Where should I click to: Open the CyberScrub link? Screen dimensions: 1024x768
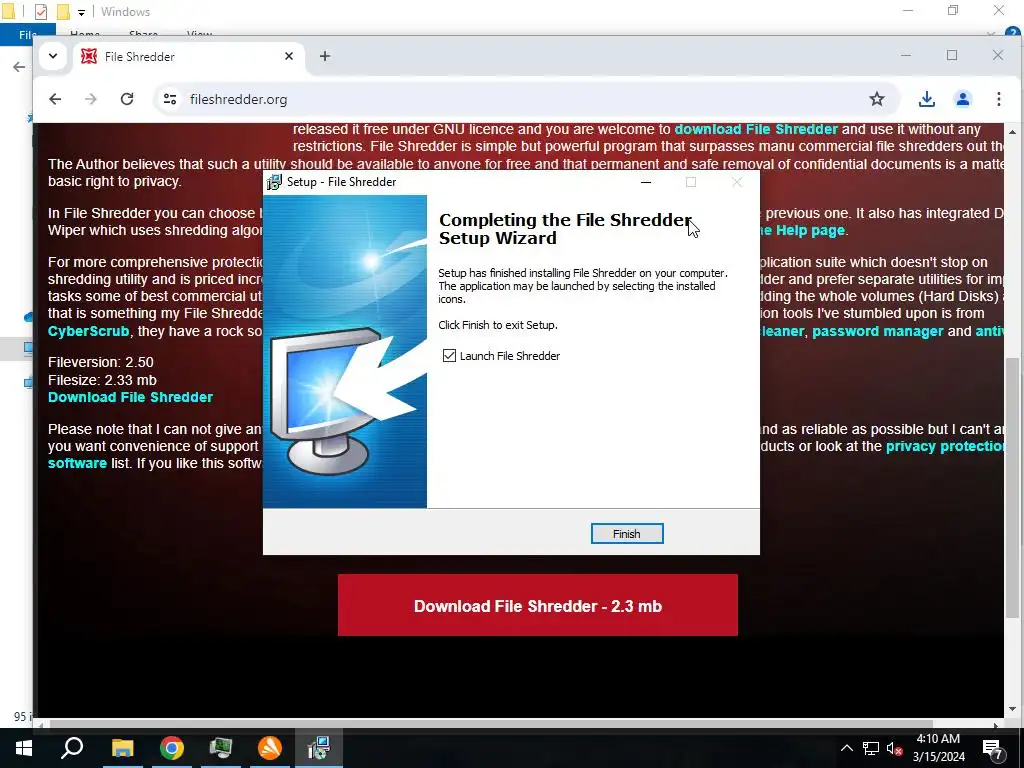pos(88,331)
